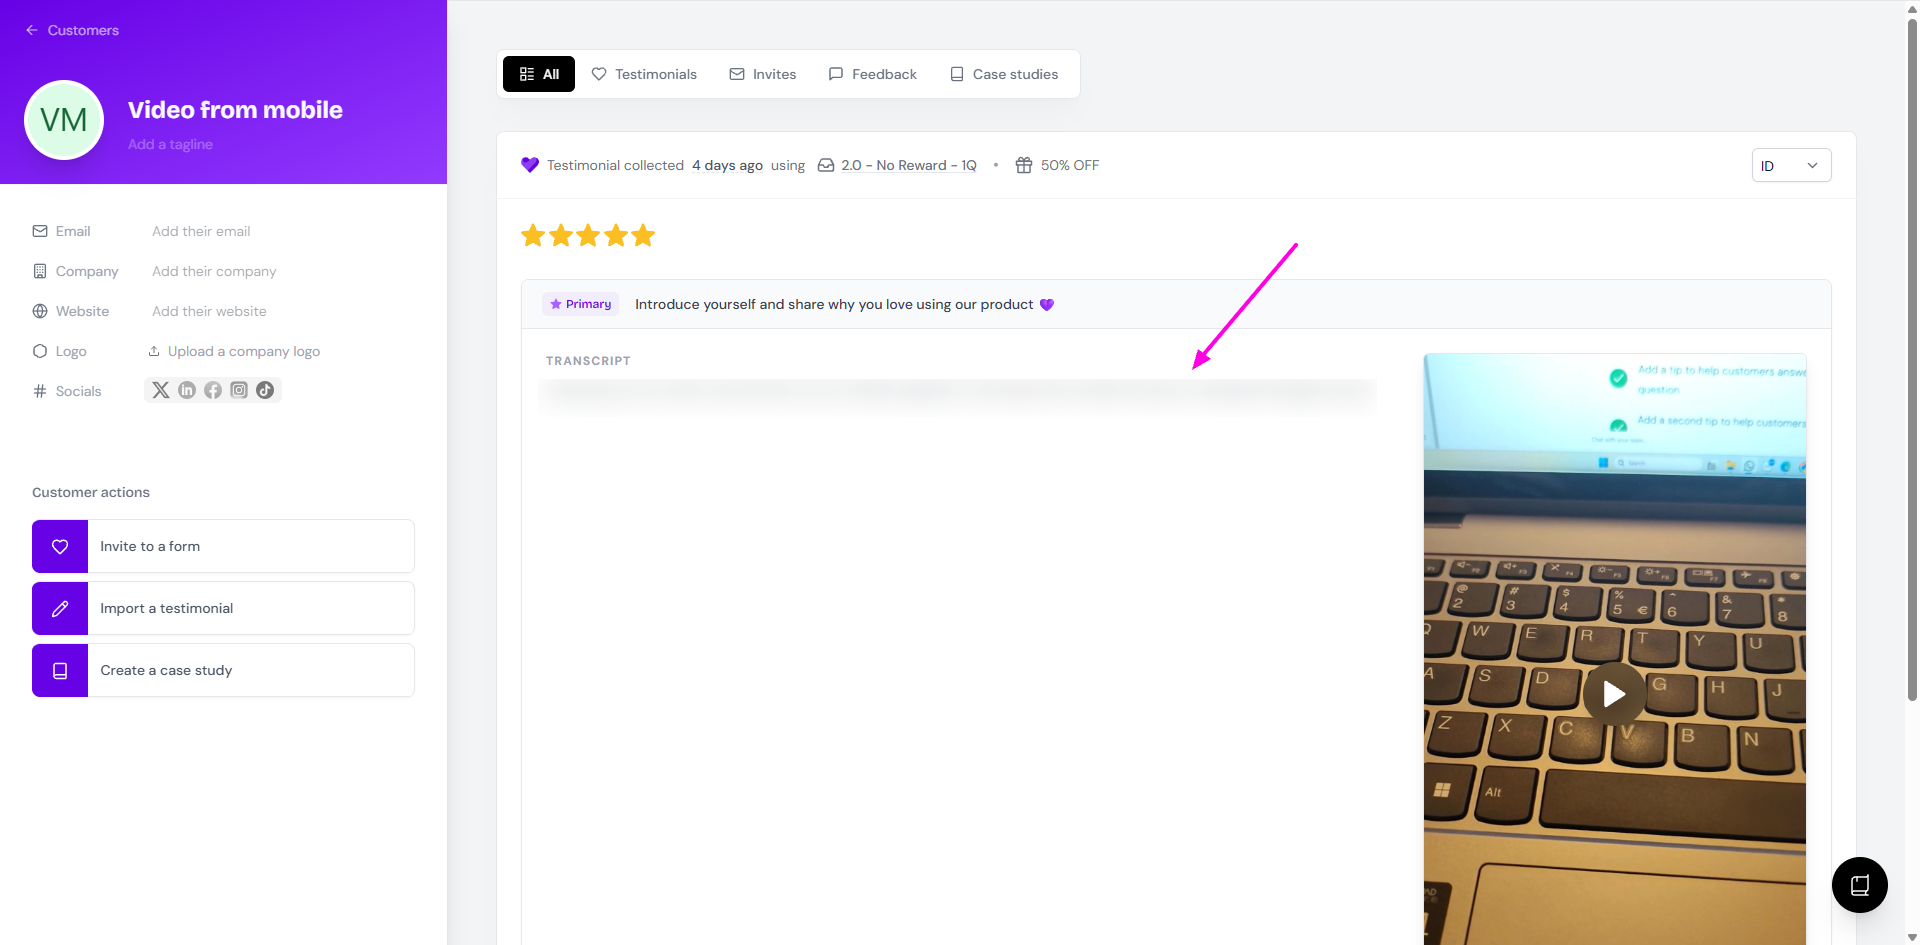1920x945 pixels.
Task: Click Add their email field
Action: coord(201,231)
